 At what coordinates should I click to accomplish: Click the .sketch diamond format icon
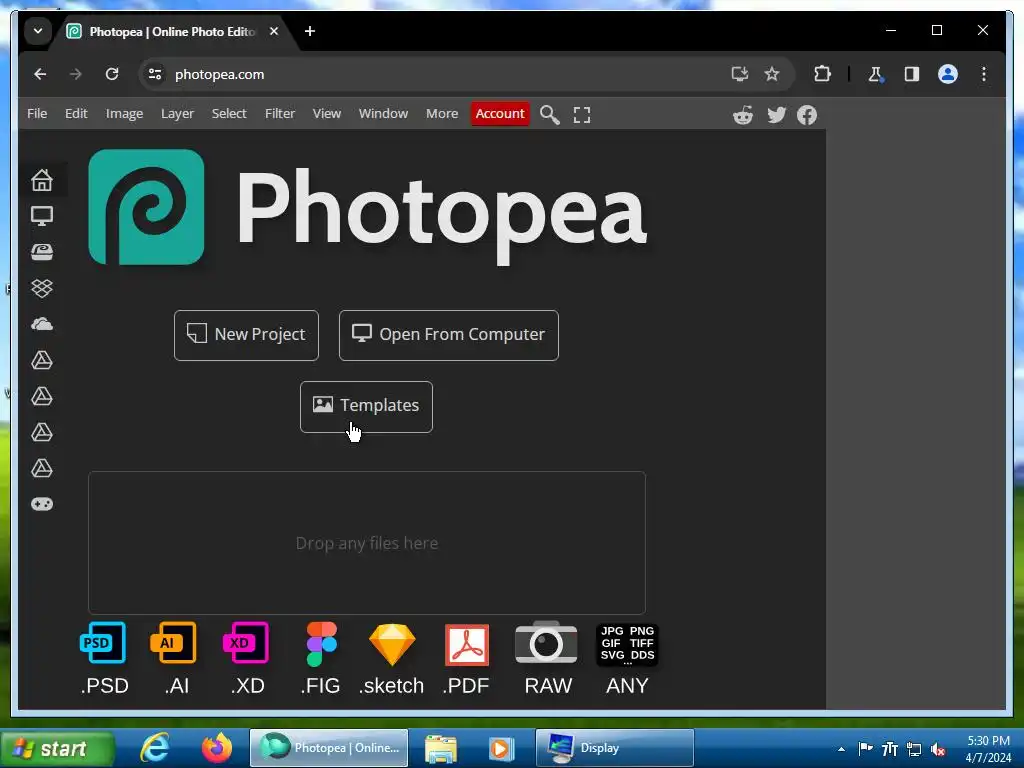(x=392, y=645)
